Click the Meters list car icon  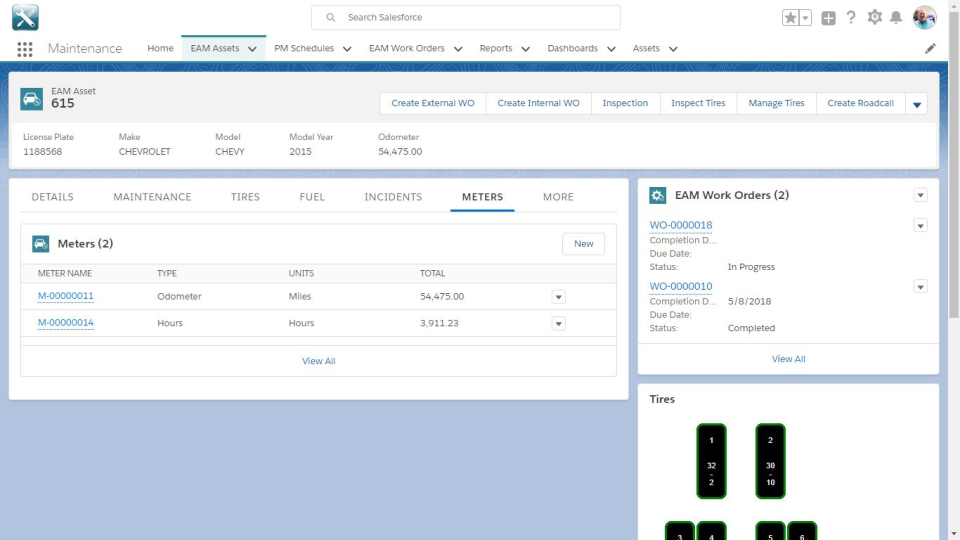(40, 244)
